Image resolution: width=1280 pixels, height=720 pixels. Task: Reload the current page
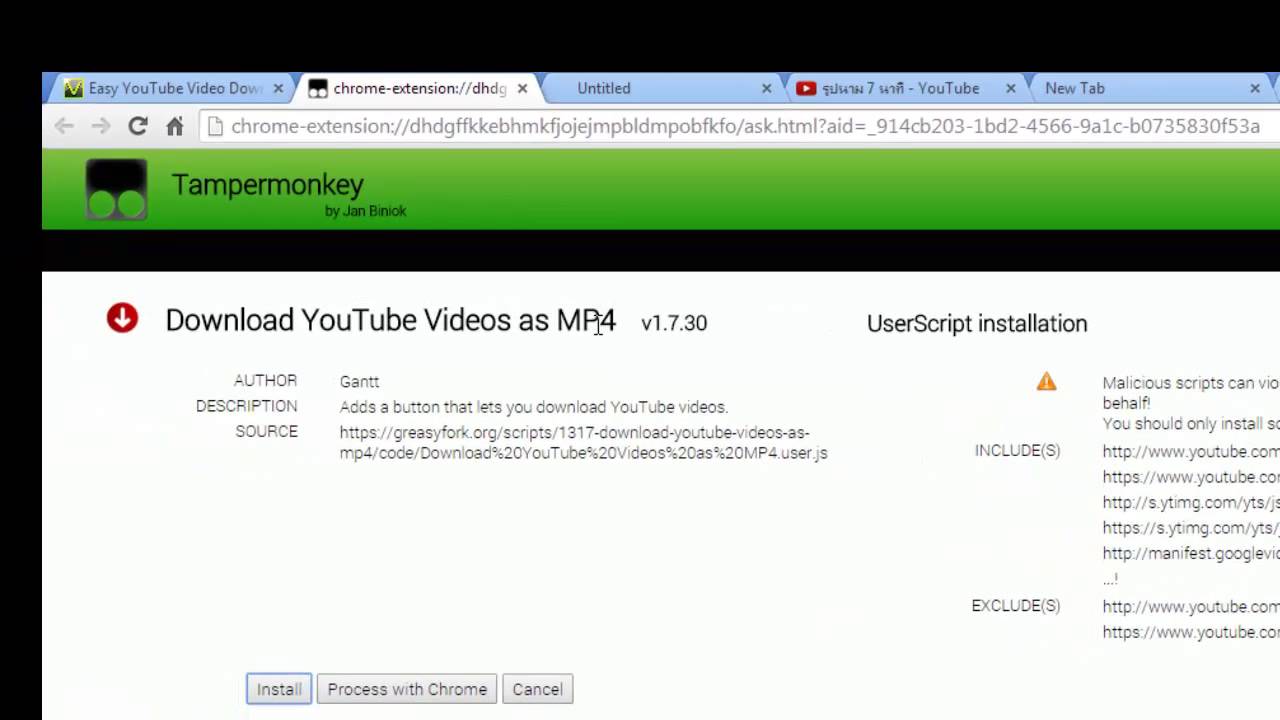coord(138,126)
